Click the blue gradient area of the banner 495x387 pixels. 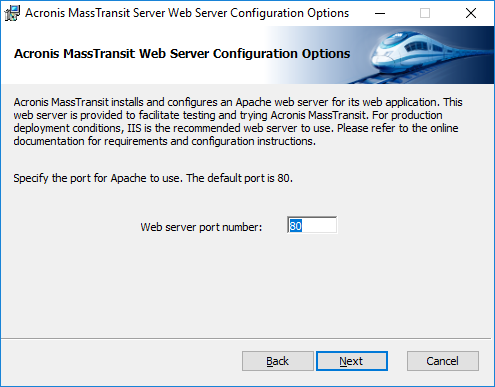pyautogui.click(x=317, y=55)
